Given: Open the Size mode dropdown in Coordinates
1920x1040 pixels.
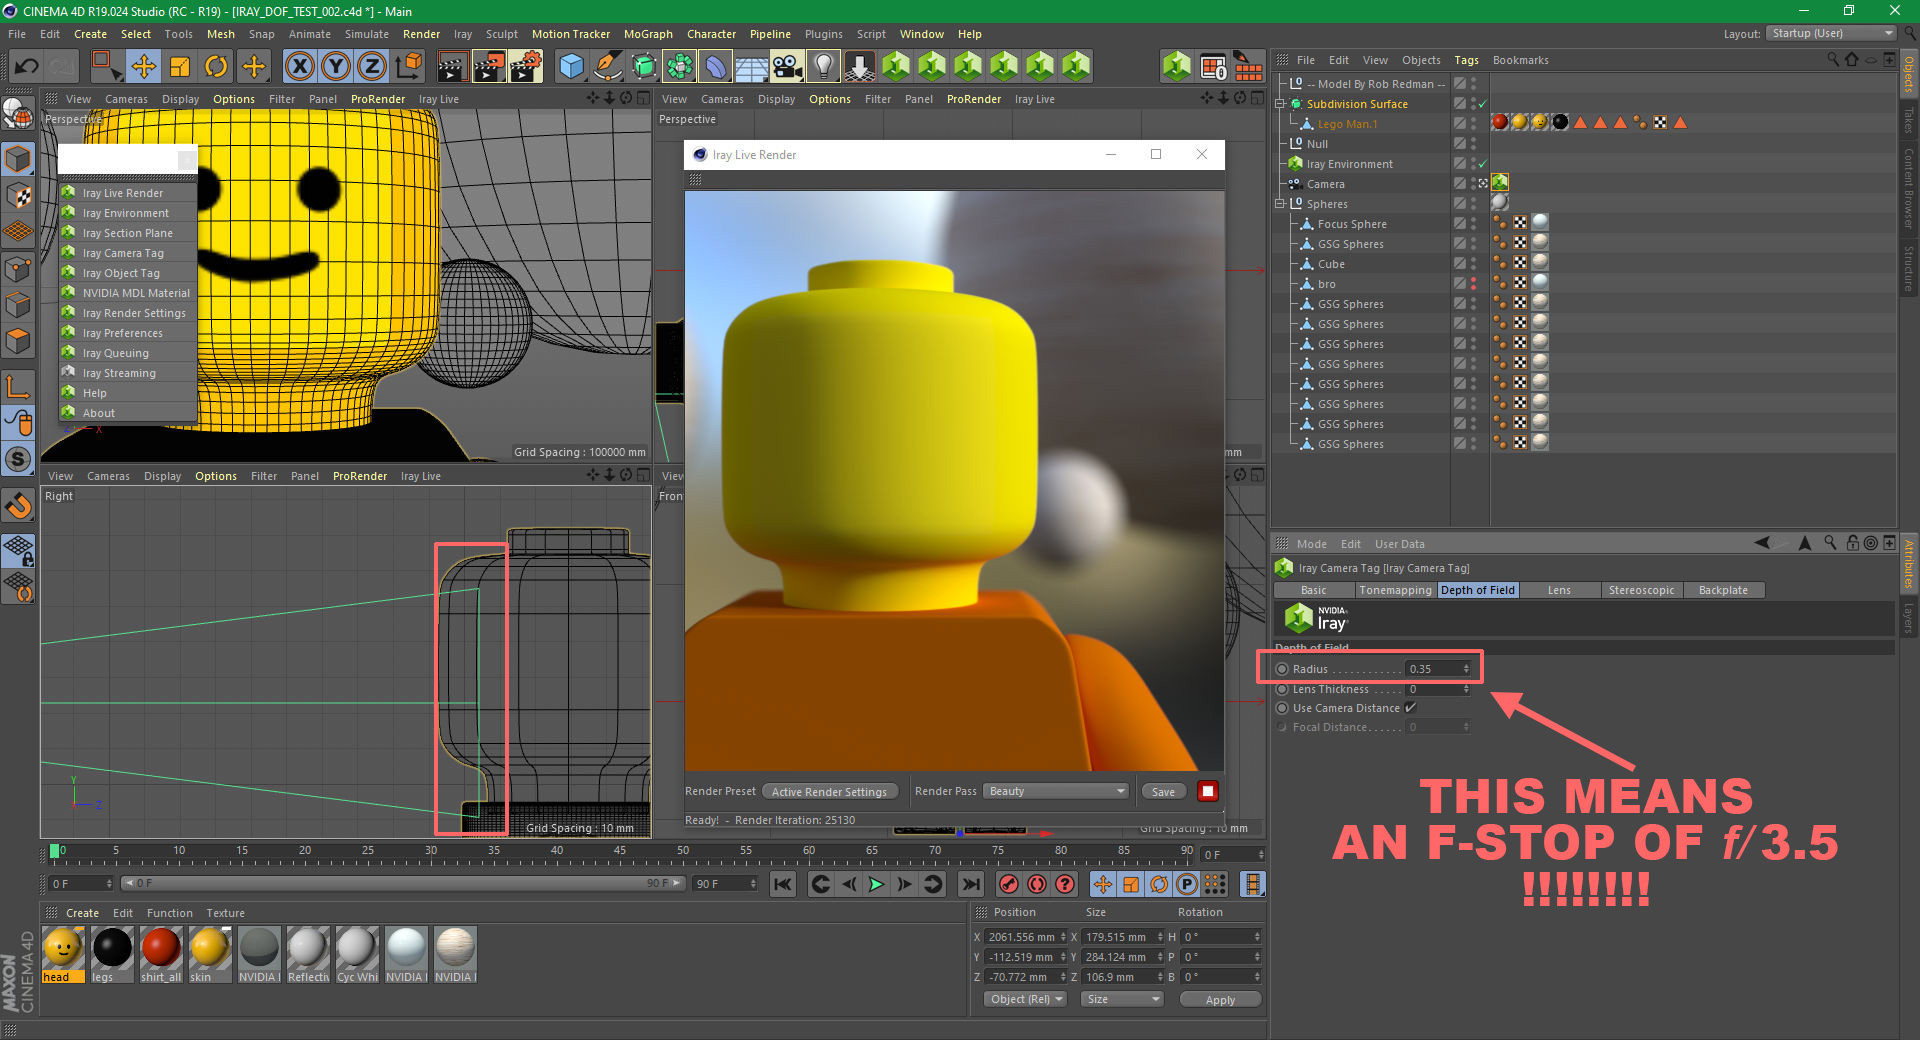Looking at the screenshot, I should [1123, 999].
